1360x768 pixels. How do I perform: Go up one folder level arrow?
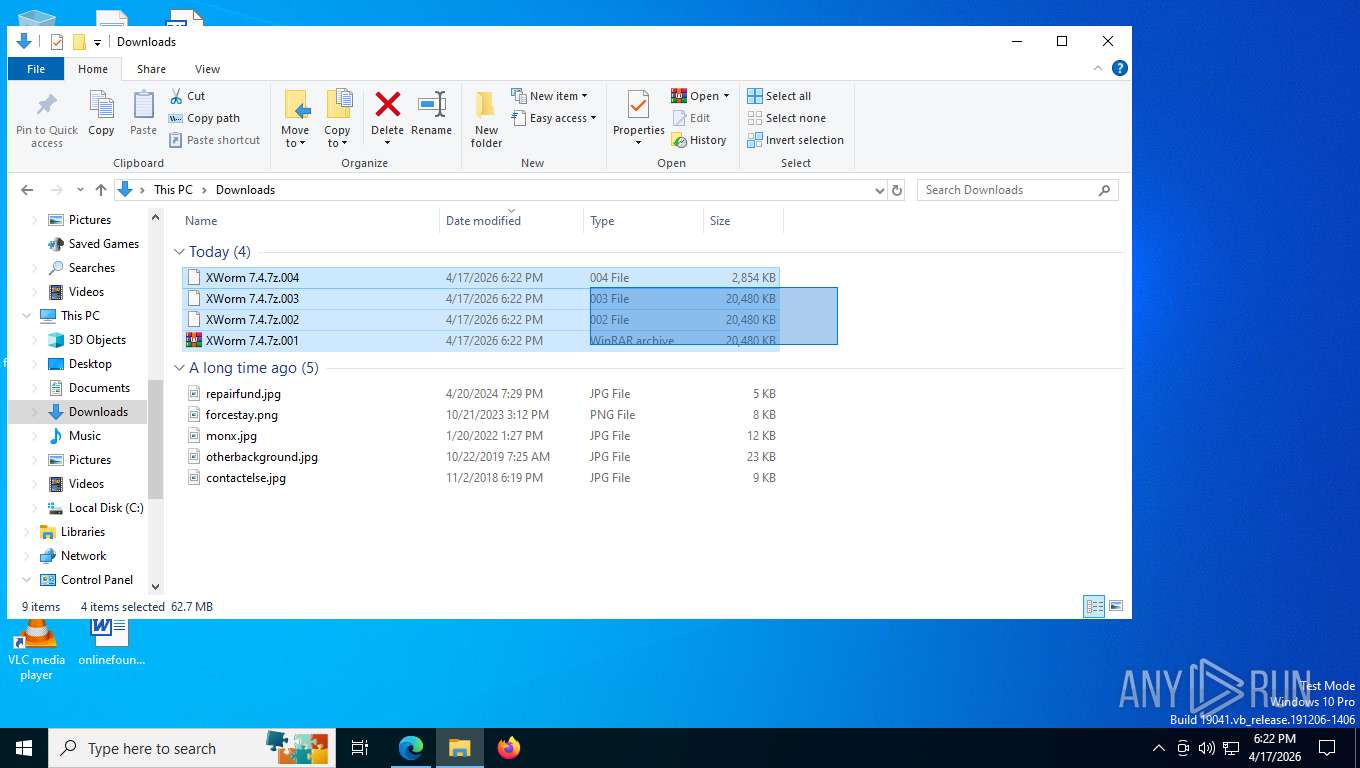pyautogui.click(x=101, y=190)
